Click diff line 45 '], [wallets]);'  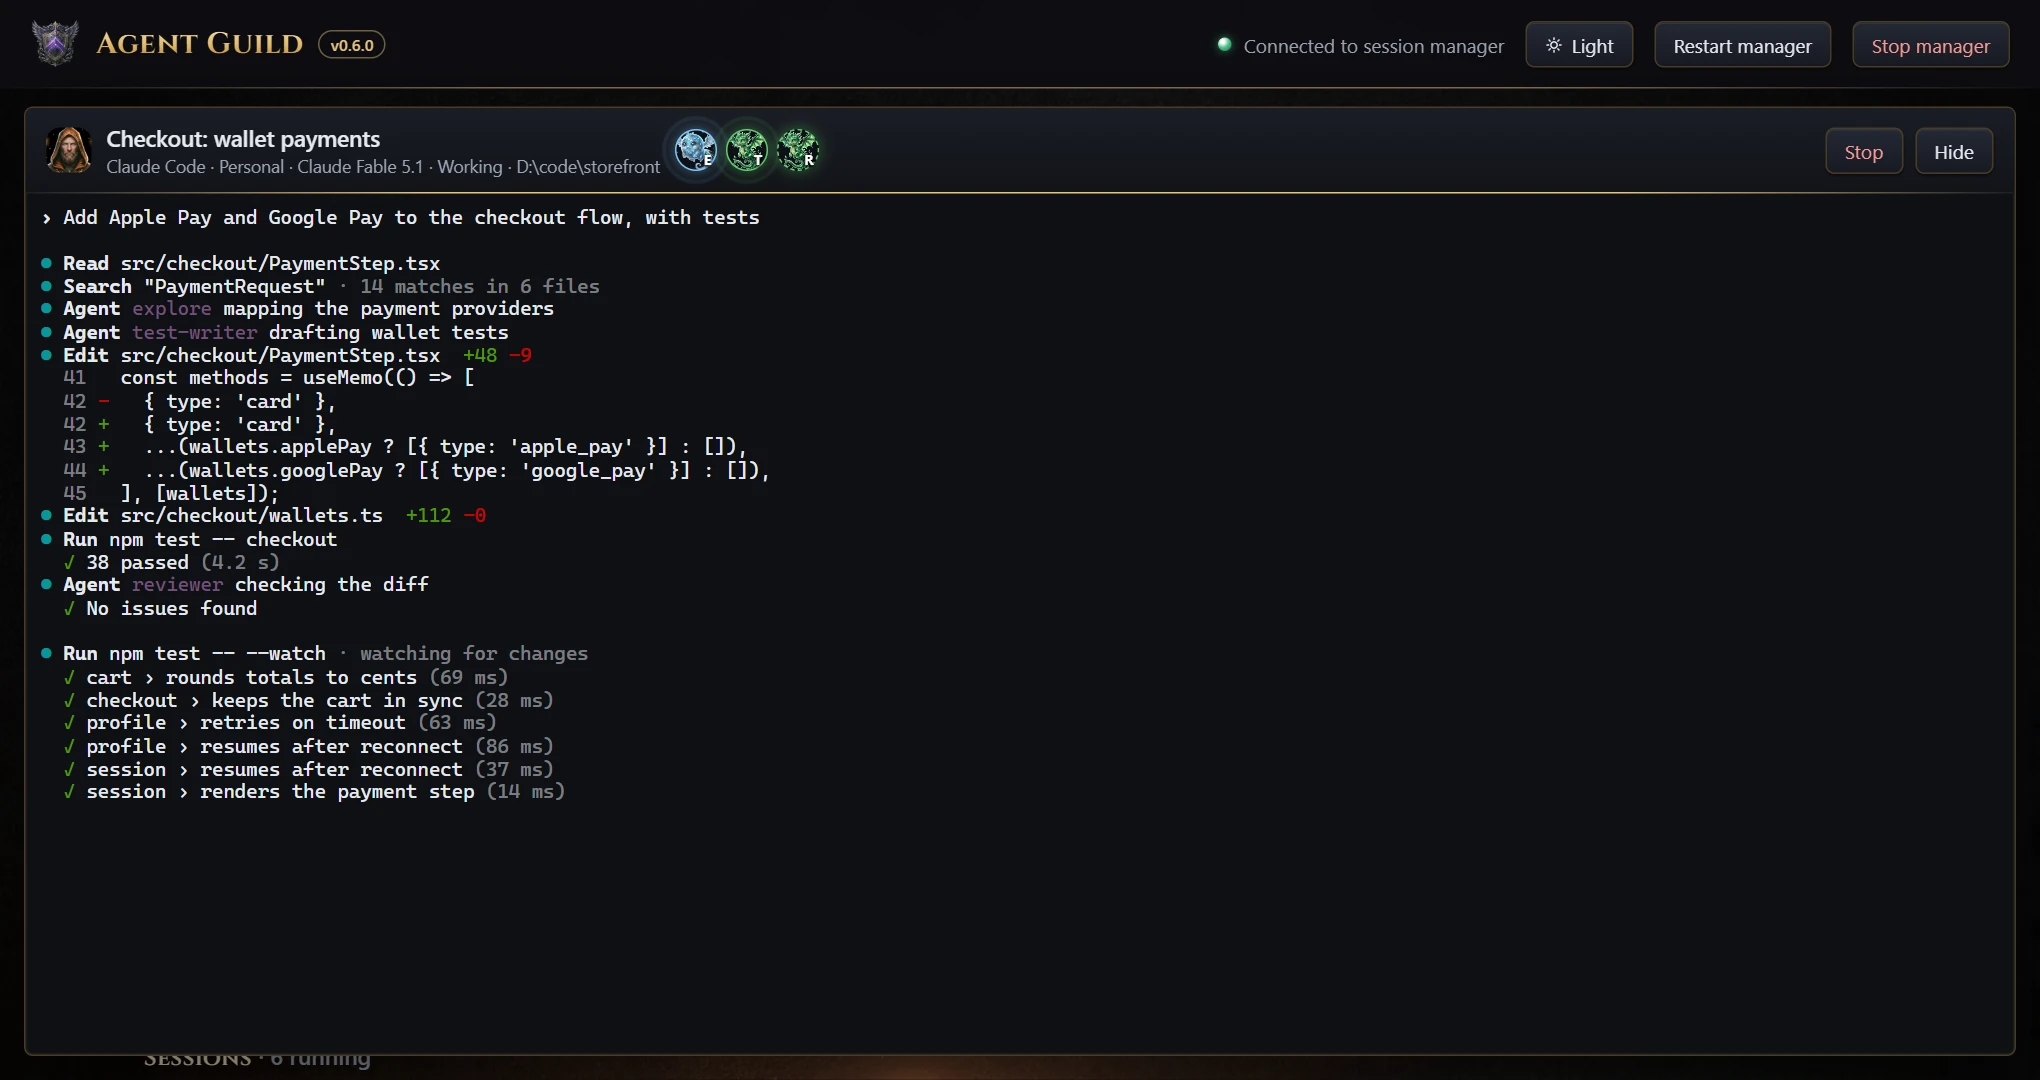[171, 493]
